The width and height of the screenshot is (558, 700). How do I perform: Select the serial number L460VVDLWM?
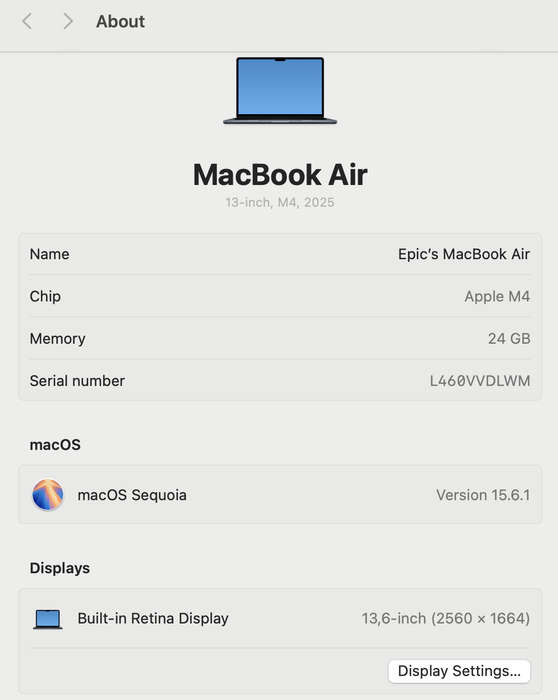480,381
